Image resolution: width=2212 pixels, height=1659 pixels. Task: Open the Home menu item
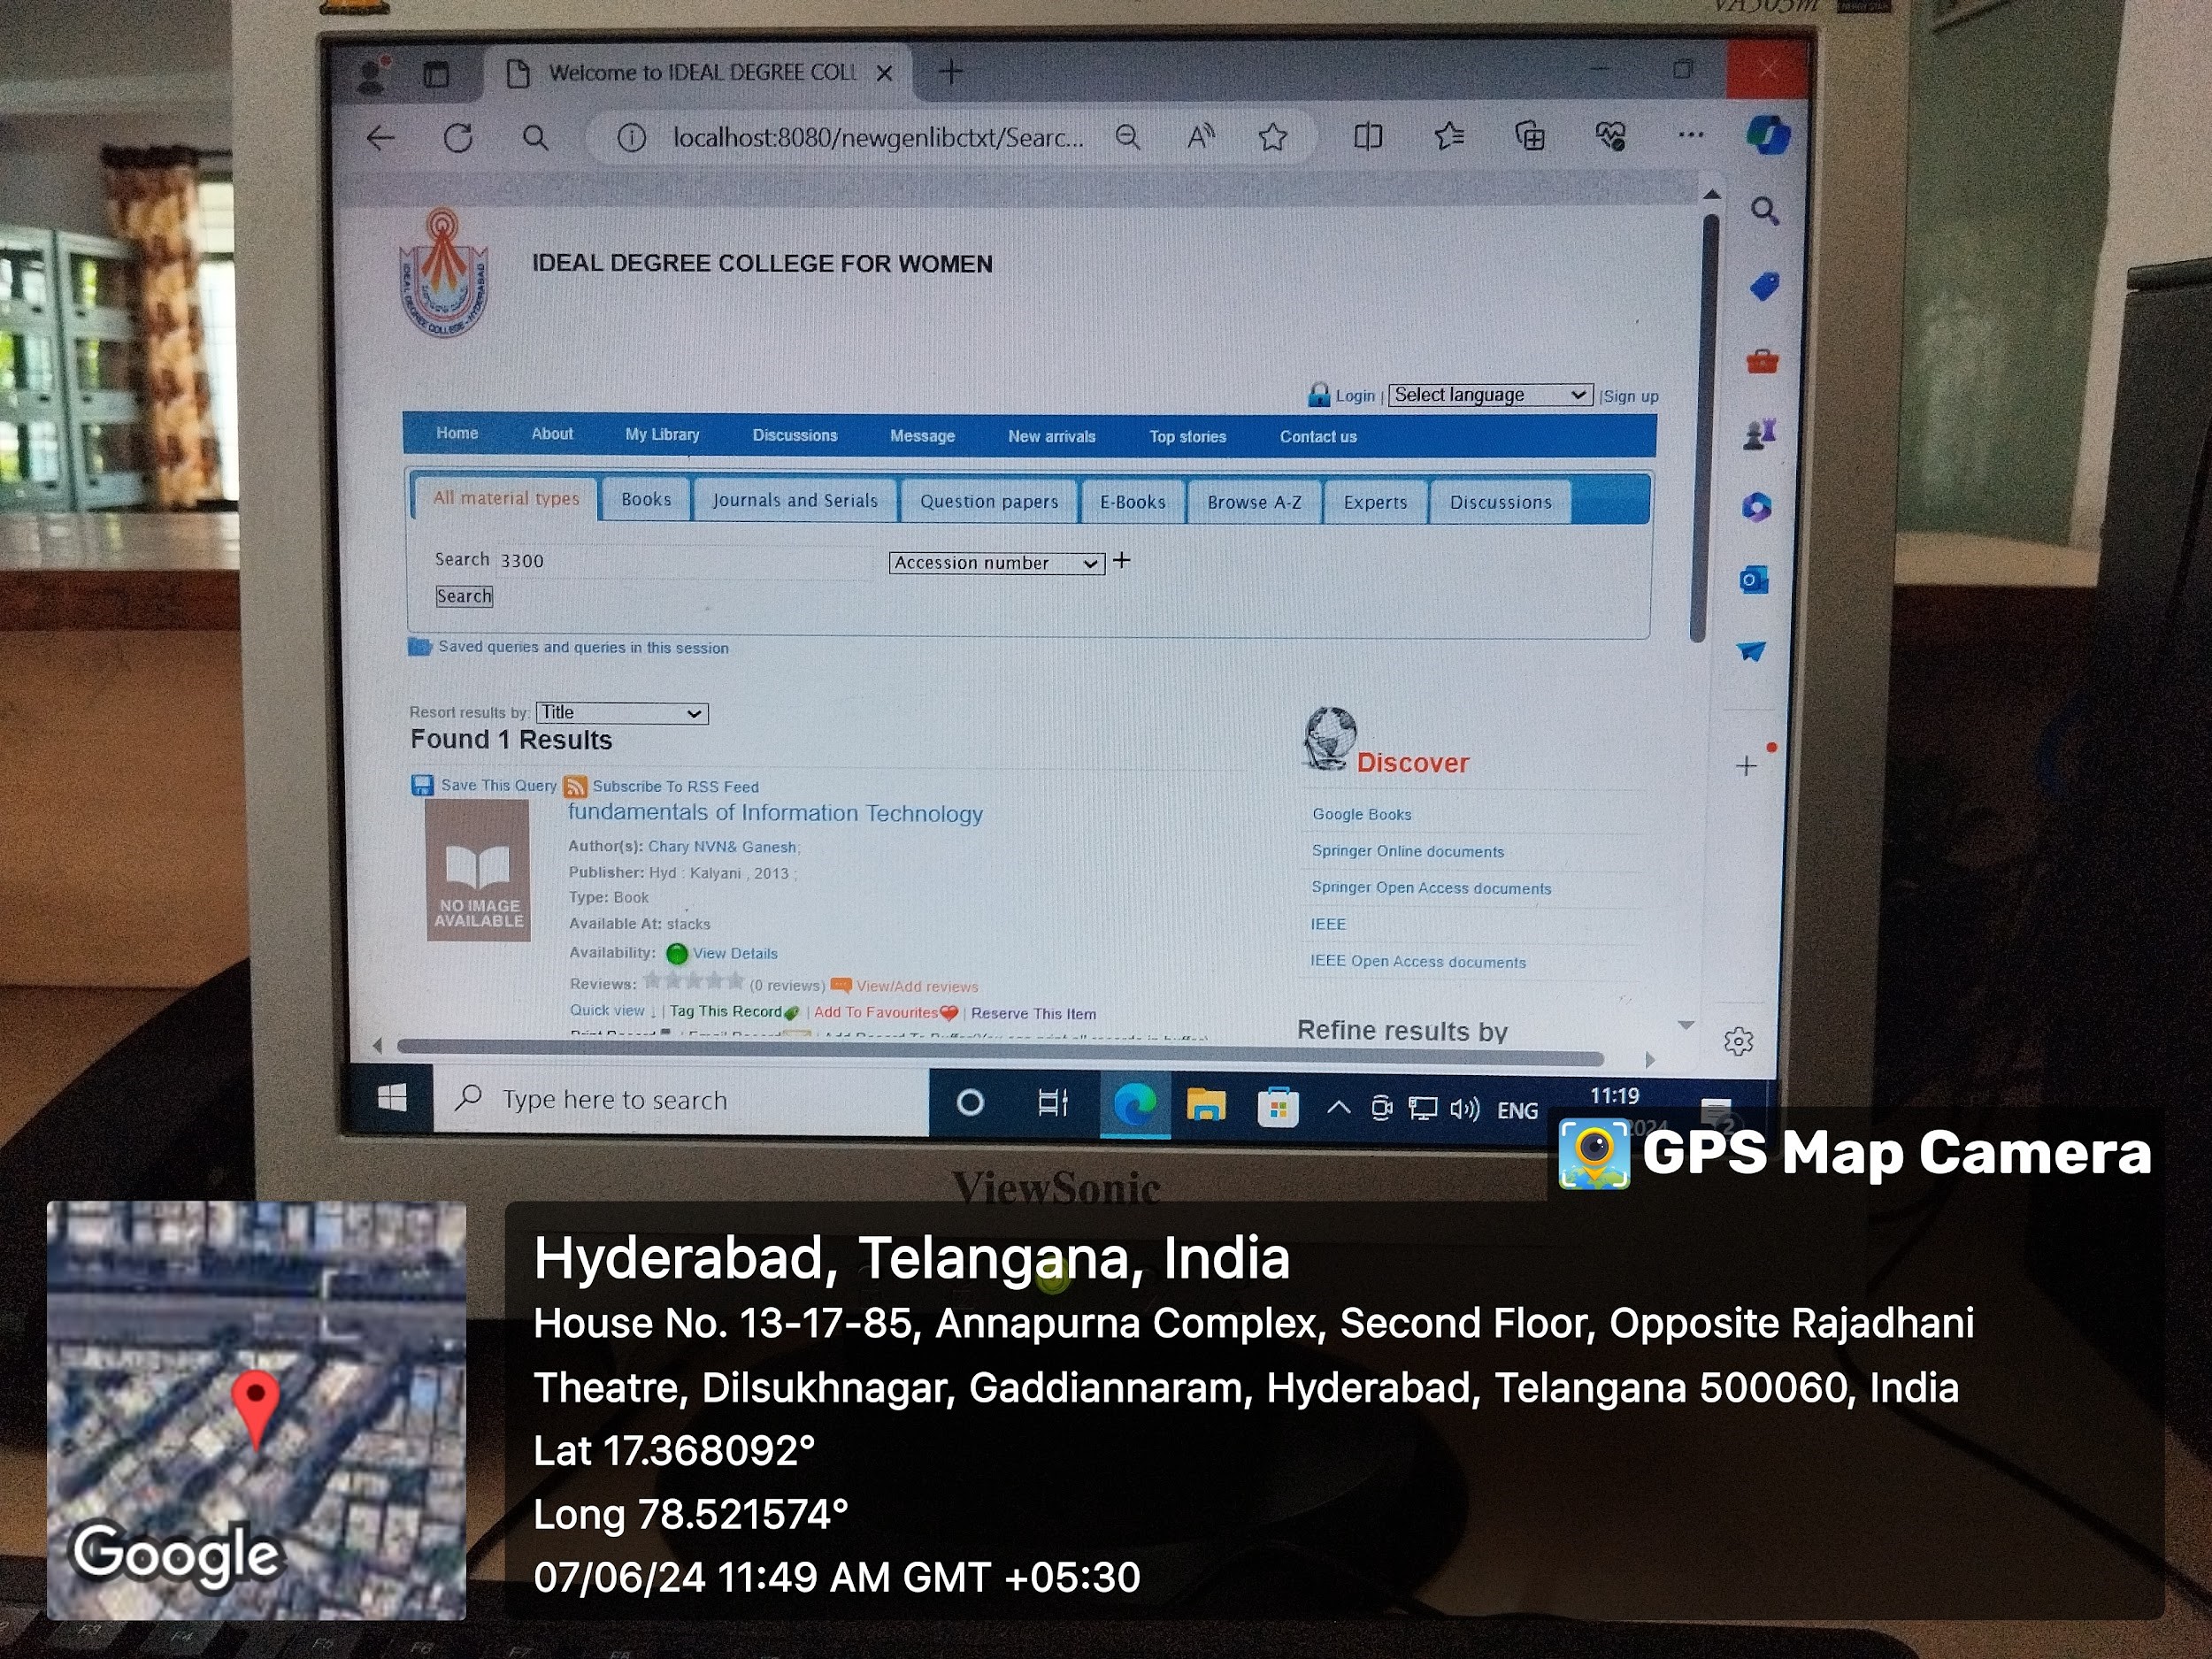pos(457,433)
